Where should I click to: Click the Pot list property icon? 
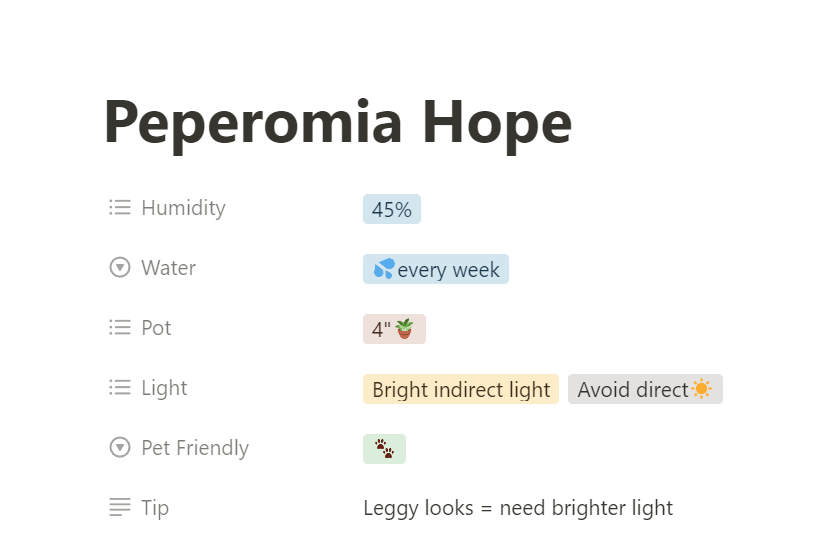pos(120,328)
